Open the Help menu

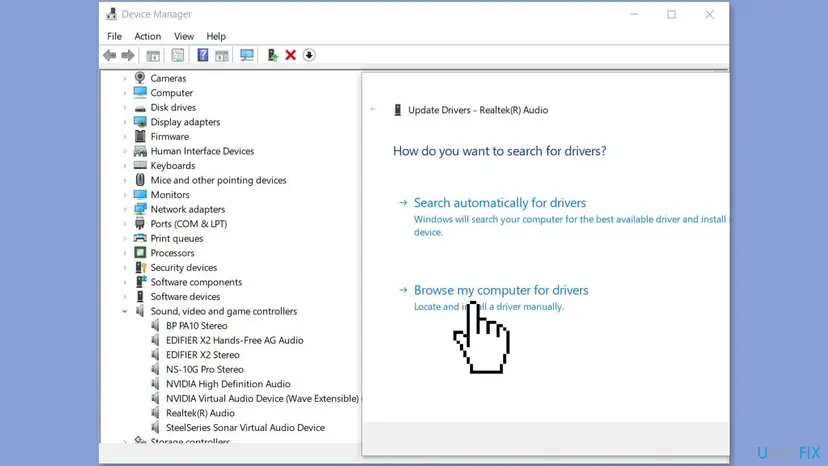tap(216, 36)
